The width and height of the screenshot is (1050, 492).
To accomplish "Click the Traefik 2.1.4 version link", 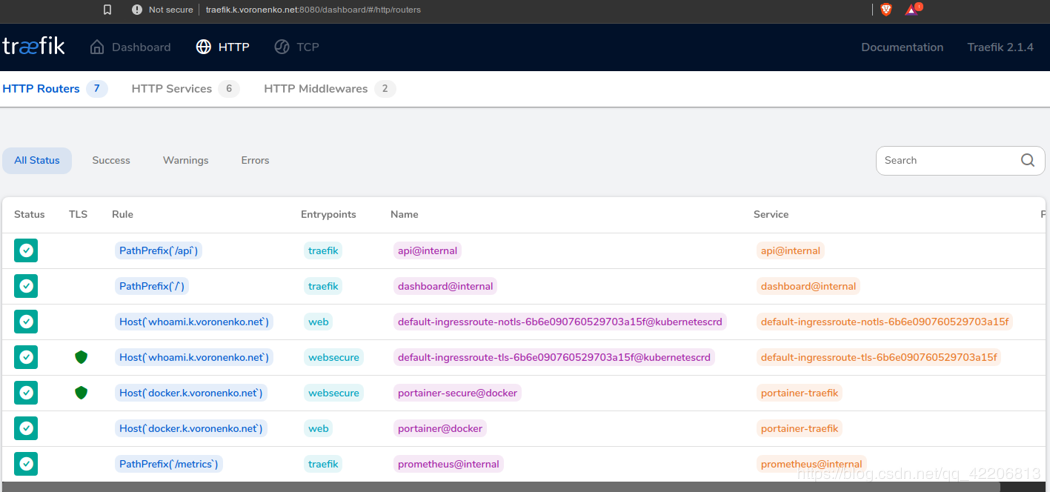I will [1000, 47].
